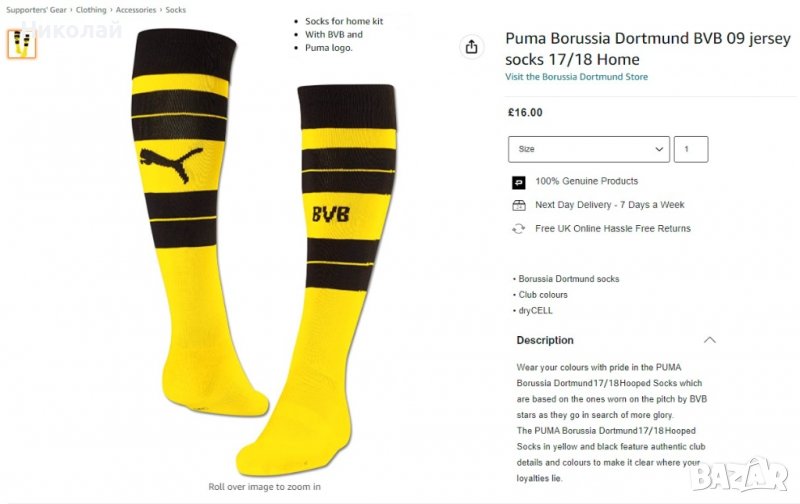Open the Size dropdown

coord(589,149)
